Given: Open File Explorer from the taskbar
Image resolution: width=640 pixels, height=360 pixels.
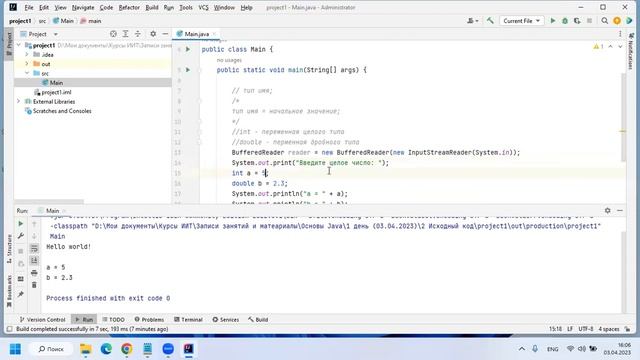Looking at the screenshot, I should coord(86,349).
